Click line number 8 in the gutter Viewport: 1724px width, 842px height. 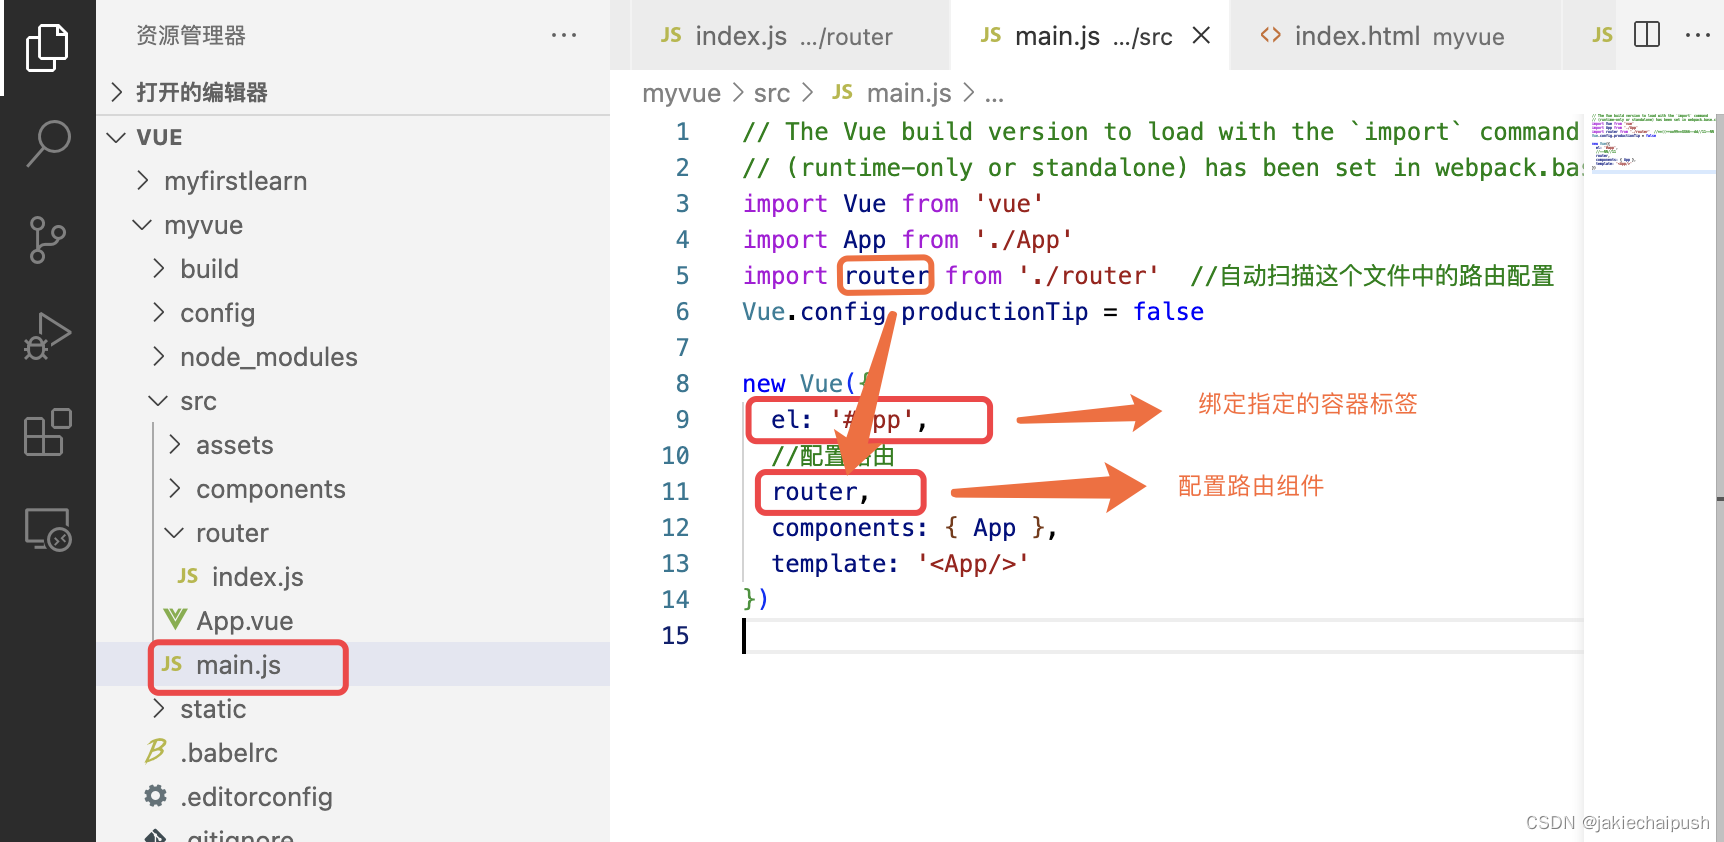pos(682,384)
